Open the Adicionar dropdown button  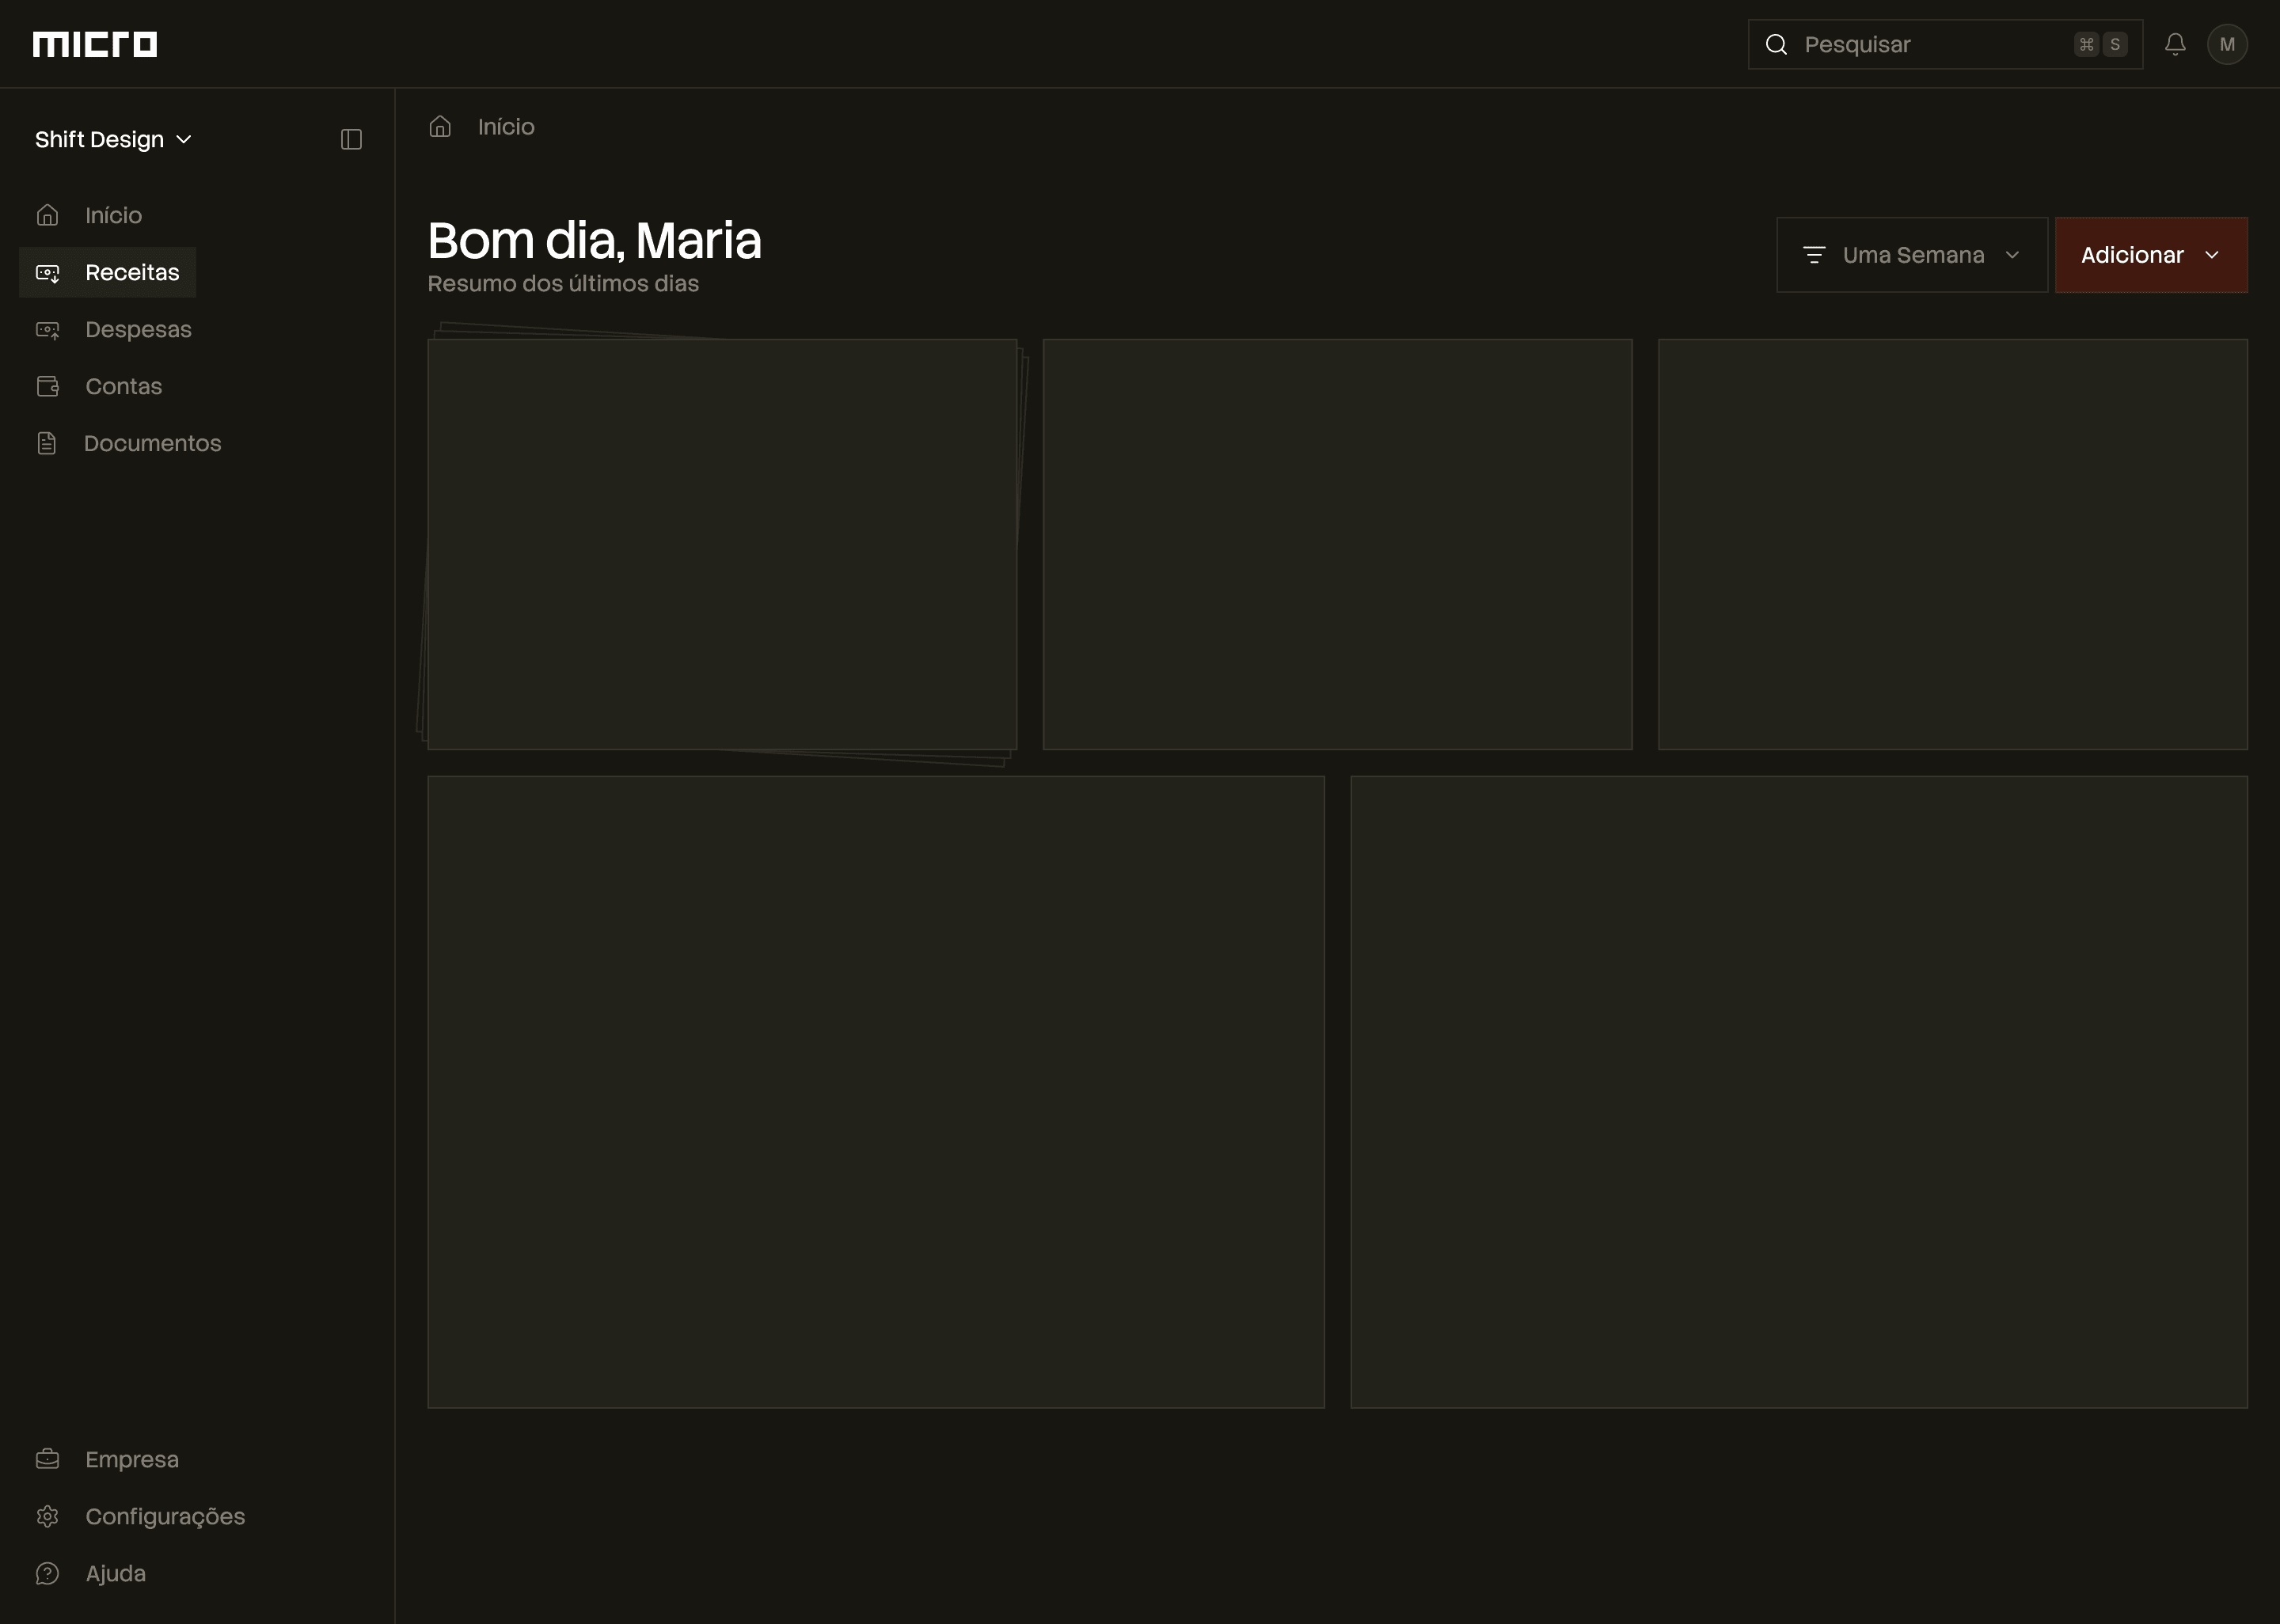(x=2150, y=255)
